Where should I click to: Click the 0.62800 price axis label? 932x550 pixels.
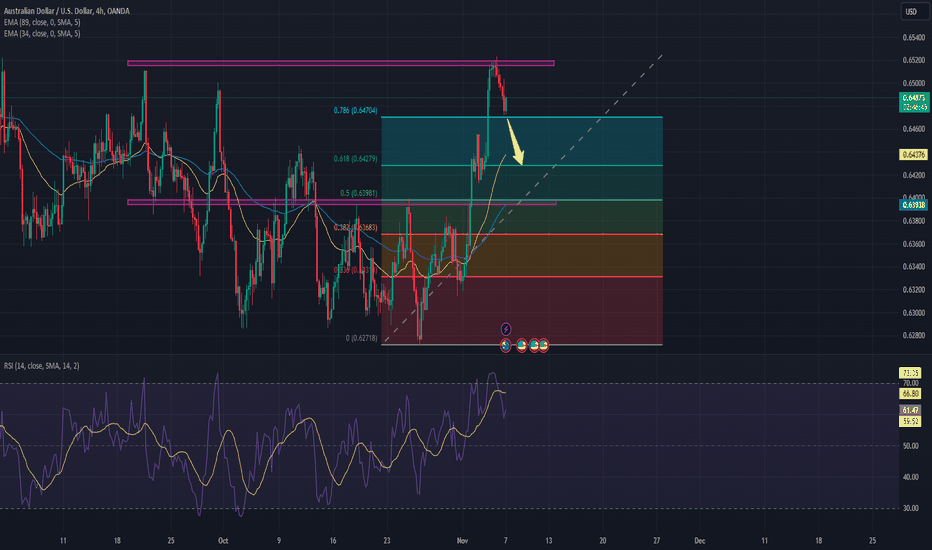(x=914, y=335)
